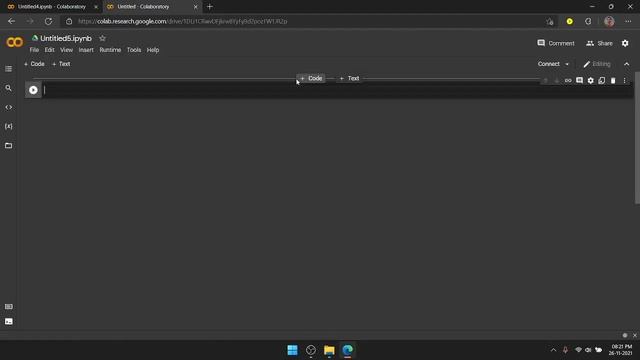Close the Untitled - Colaboratory tab
The image size is (640, 360).
(x=196, y=7)
